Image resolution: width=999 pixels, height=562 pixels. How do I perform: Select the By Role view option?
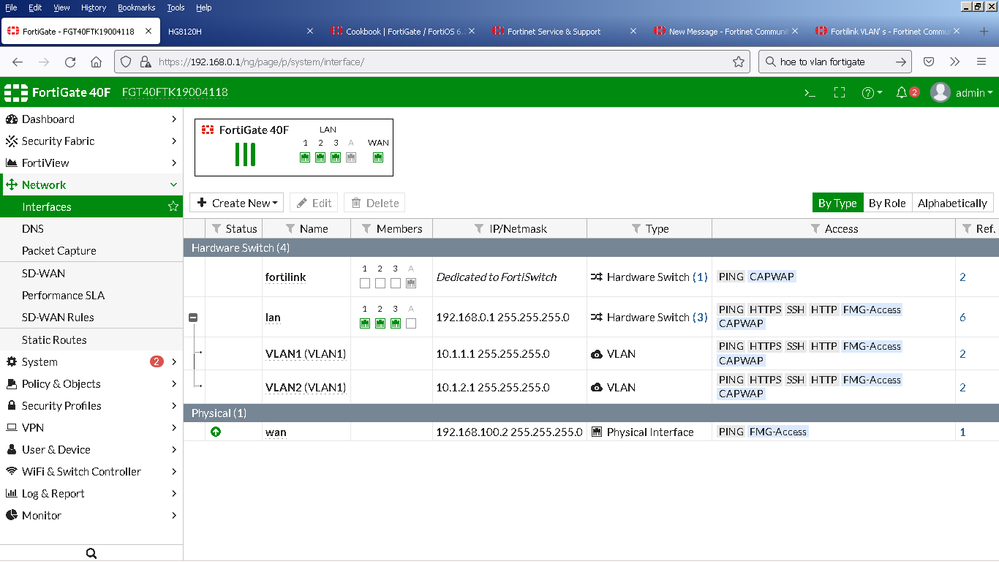click(886, 203)
